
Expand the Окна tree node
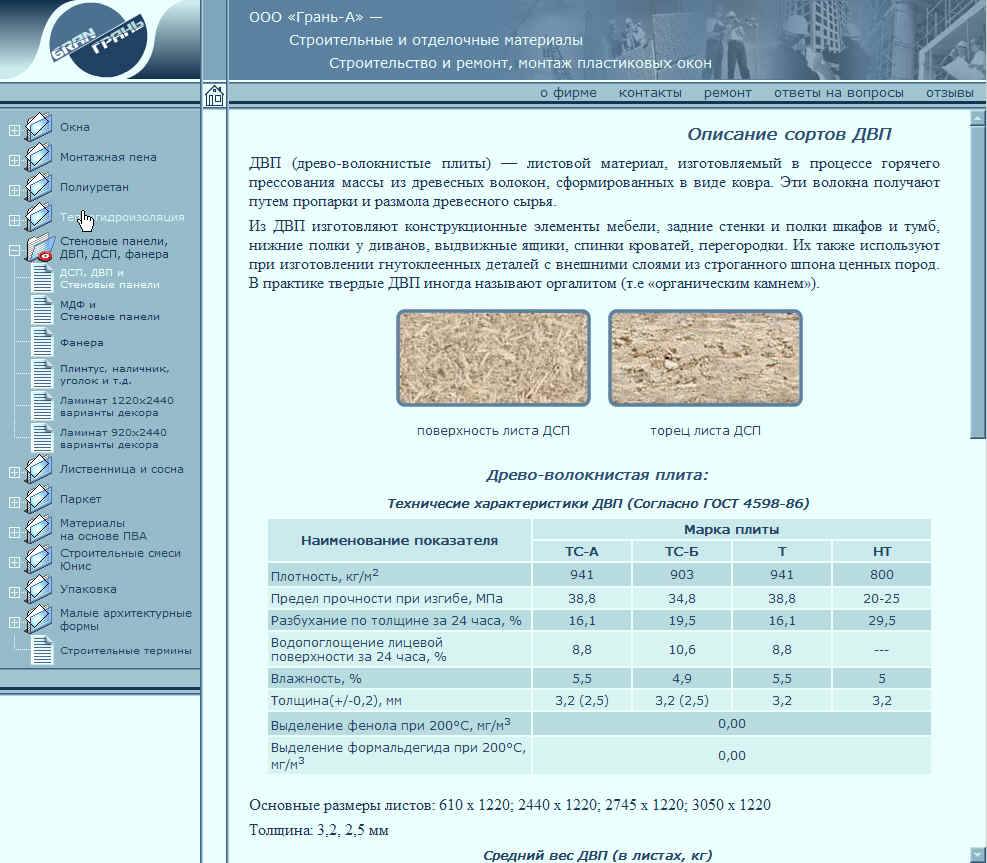point(14,130)
